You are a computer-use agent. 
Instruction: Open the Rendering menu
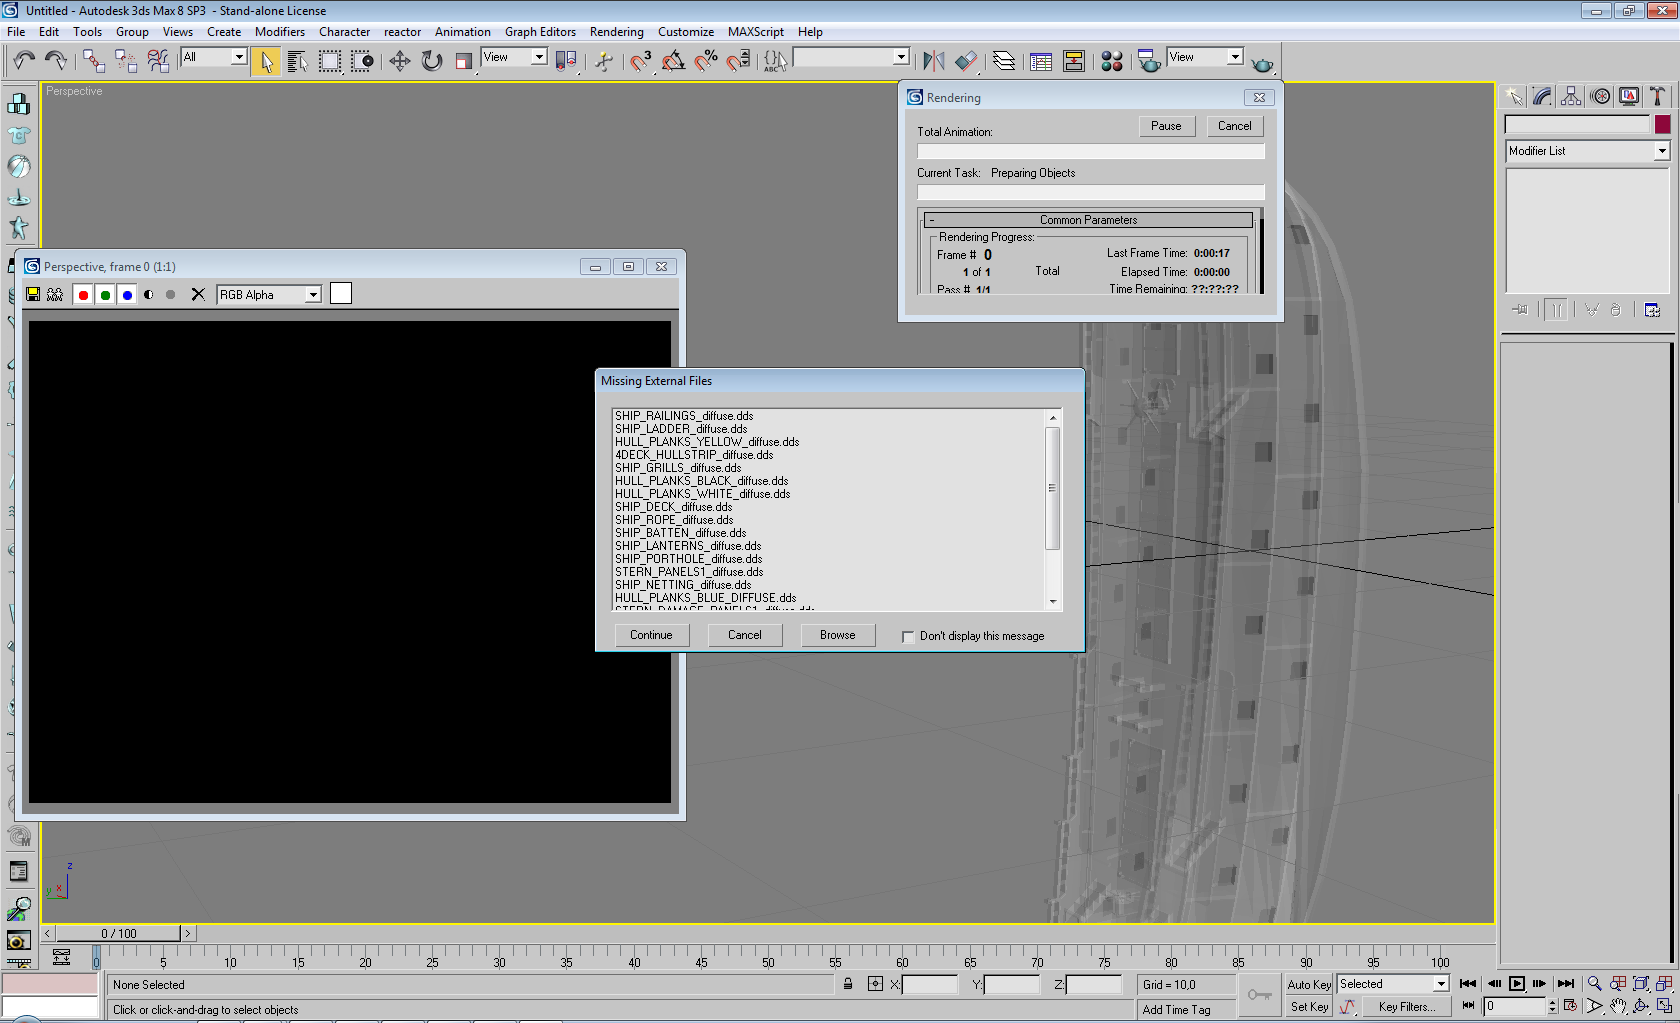coord(616,32)
